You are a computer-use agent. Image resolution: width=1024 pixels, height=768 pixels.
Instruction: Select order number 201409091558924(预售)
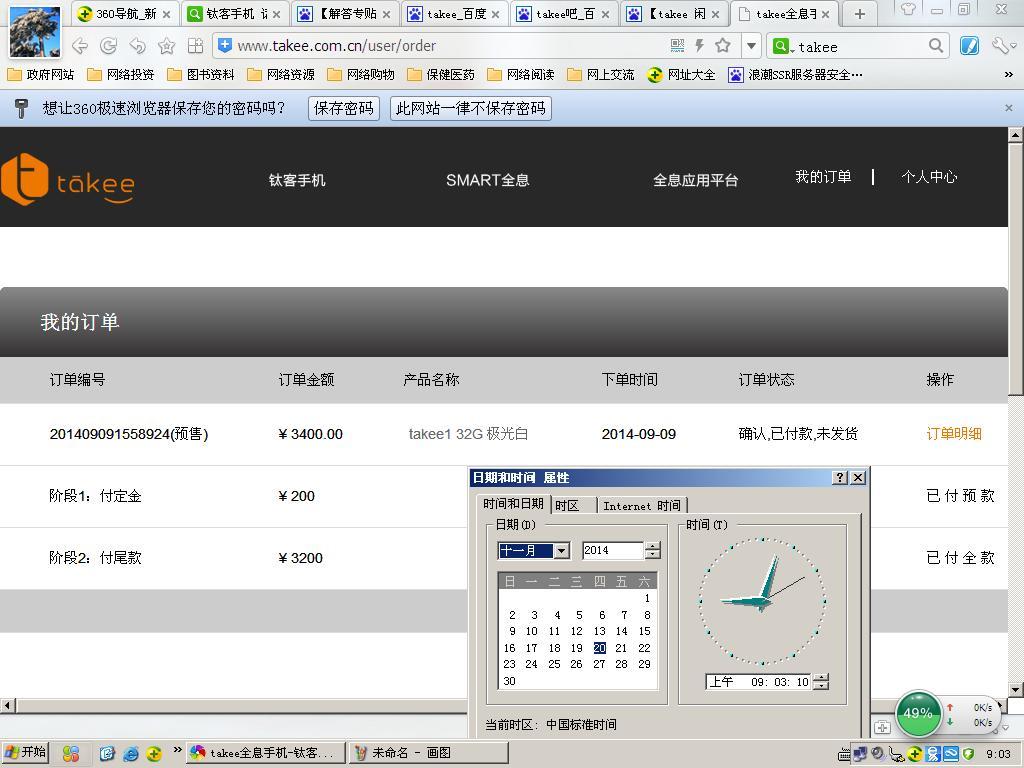(x=129, y=434)
